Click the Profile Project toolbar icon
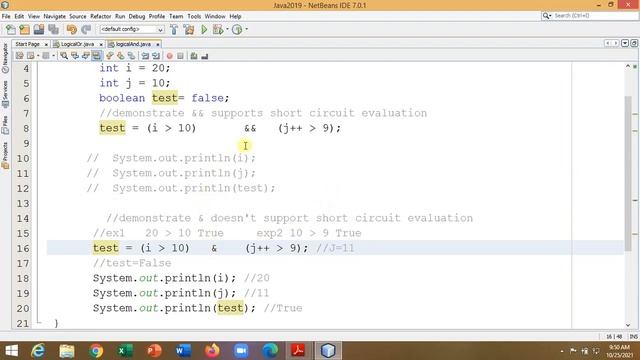 [237, 29]
